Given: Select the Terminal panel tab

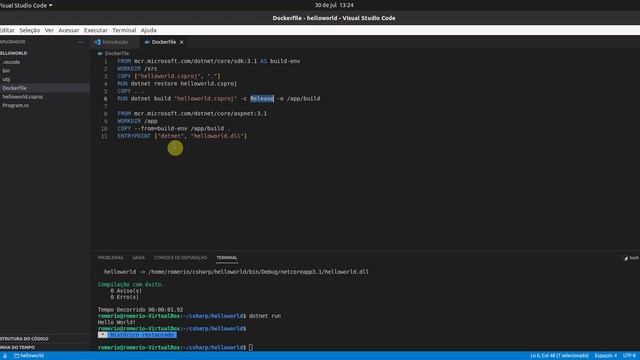Looking at the screenshot, I should pos(227,258).
